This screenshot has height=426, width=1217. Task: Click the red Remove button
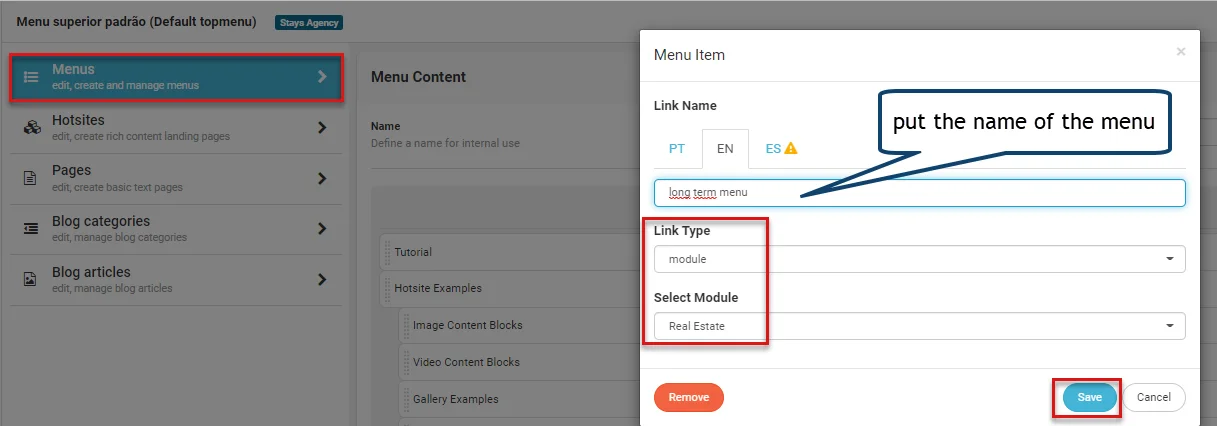click(688, 397)
